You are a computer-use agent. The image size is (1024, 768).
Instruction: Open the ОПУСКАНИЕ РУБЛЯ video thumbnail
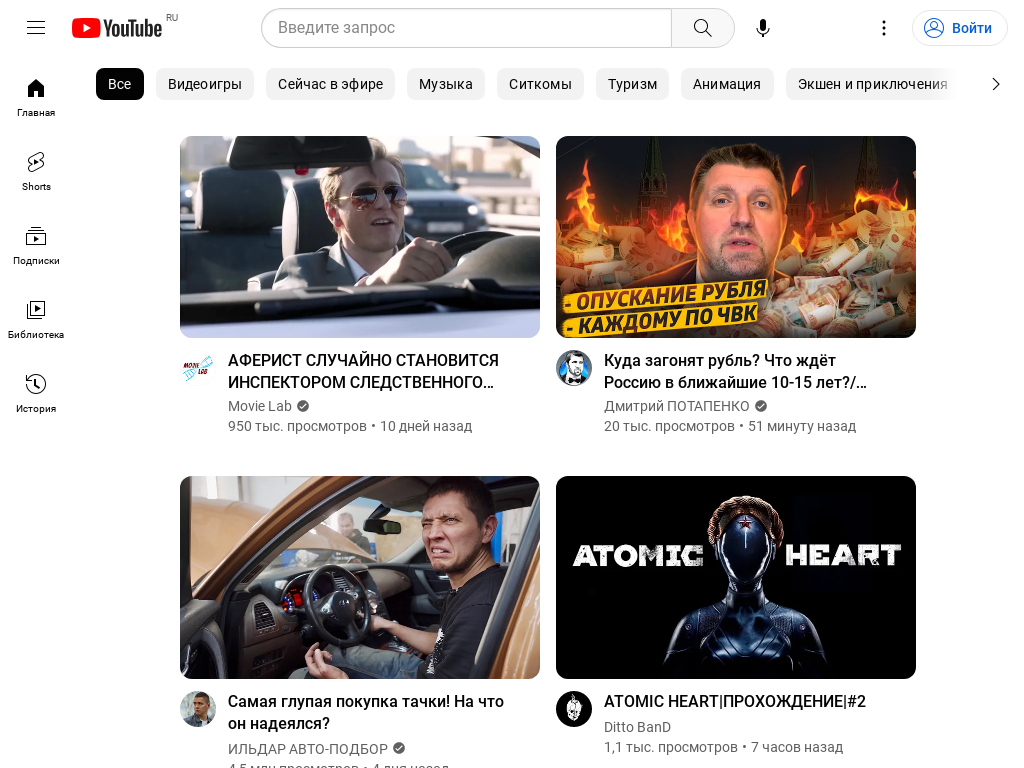[735, 237]
